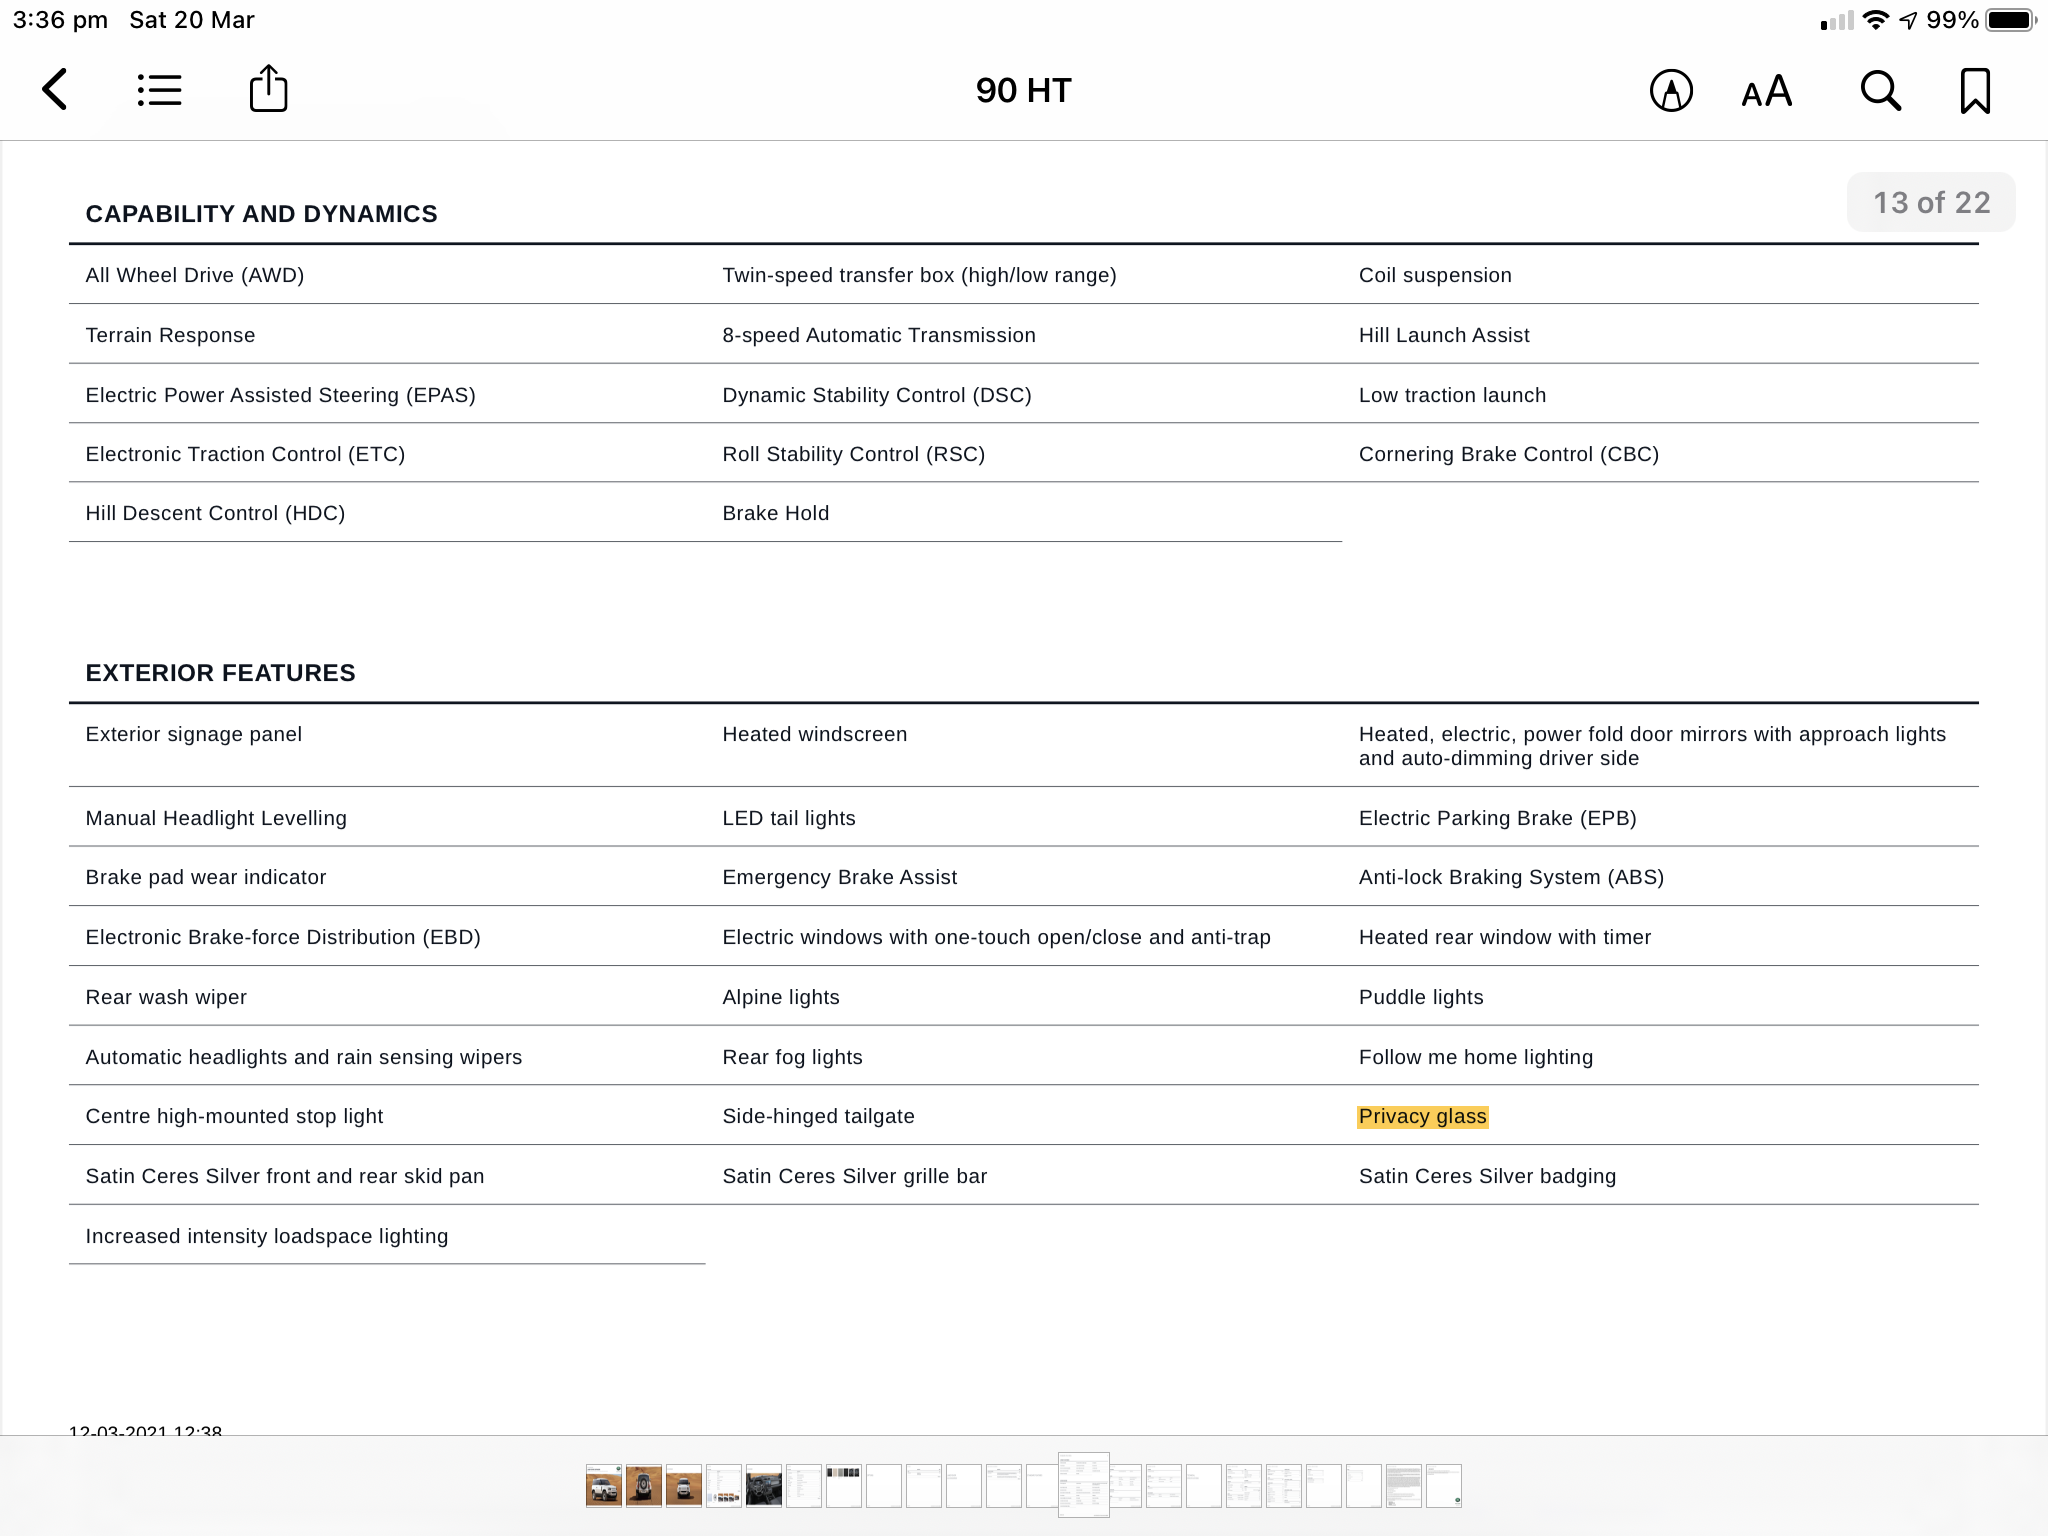
Task: Tap the battery indicator in status bar
Action: point(2010,20)
